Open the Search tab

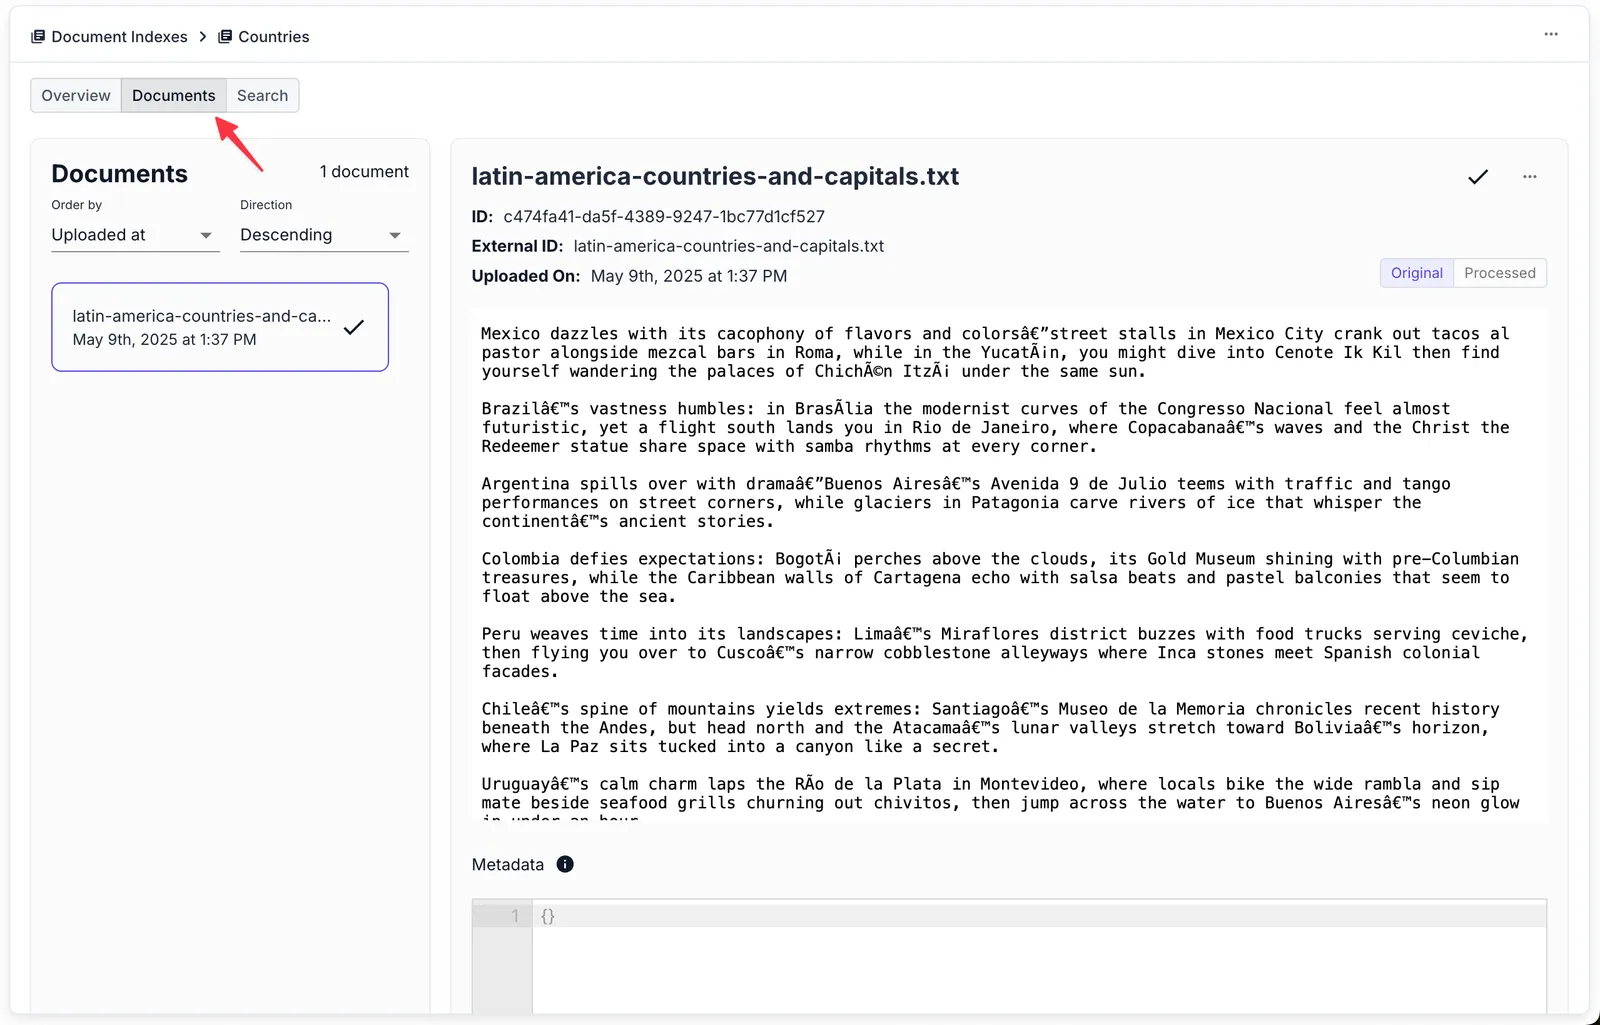point(263,95)
